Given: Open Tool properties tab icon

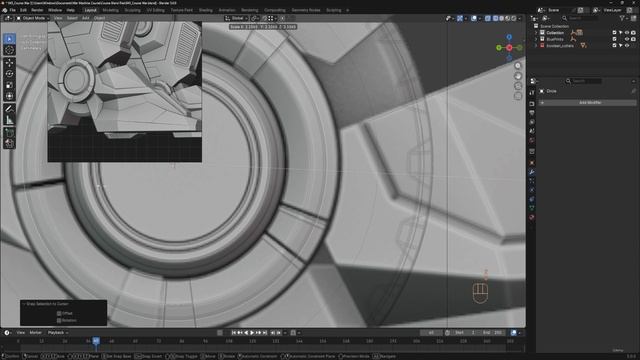Looking at the screenshot, I should click(532, 93).
